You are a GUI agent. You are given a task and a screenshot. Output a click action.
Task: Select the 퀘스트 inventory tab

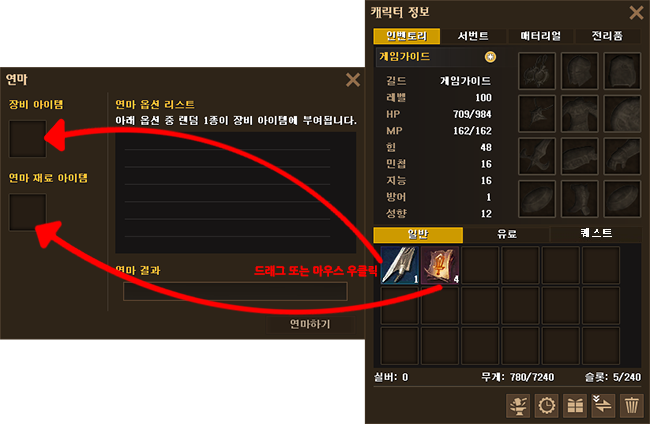(596, 234)
